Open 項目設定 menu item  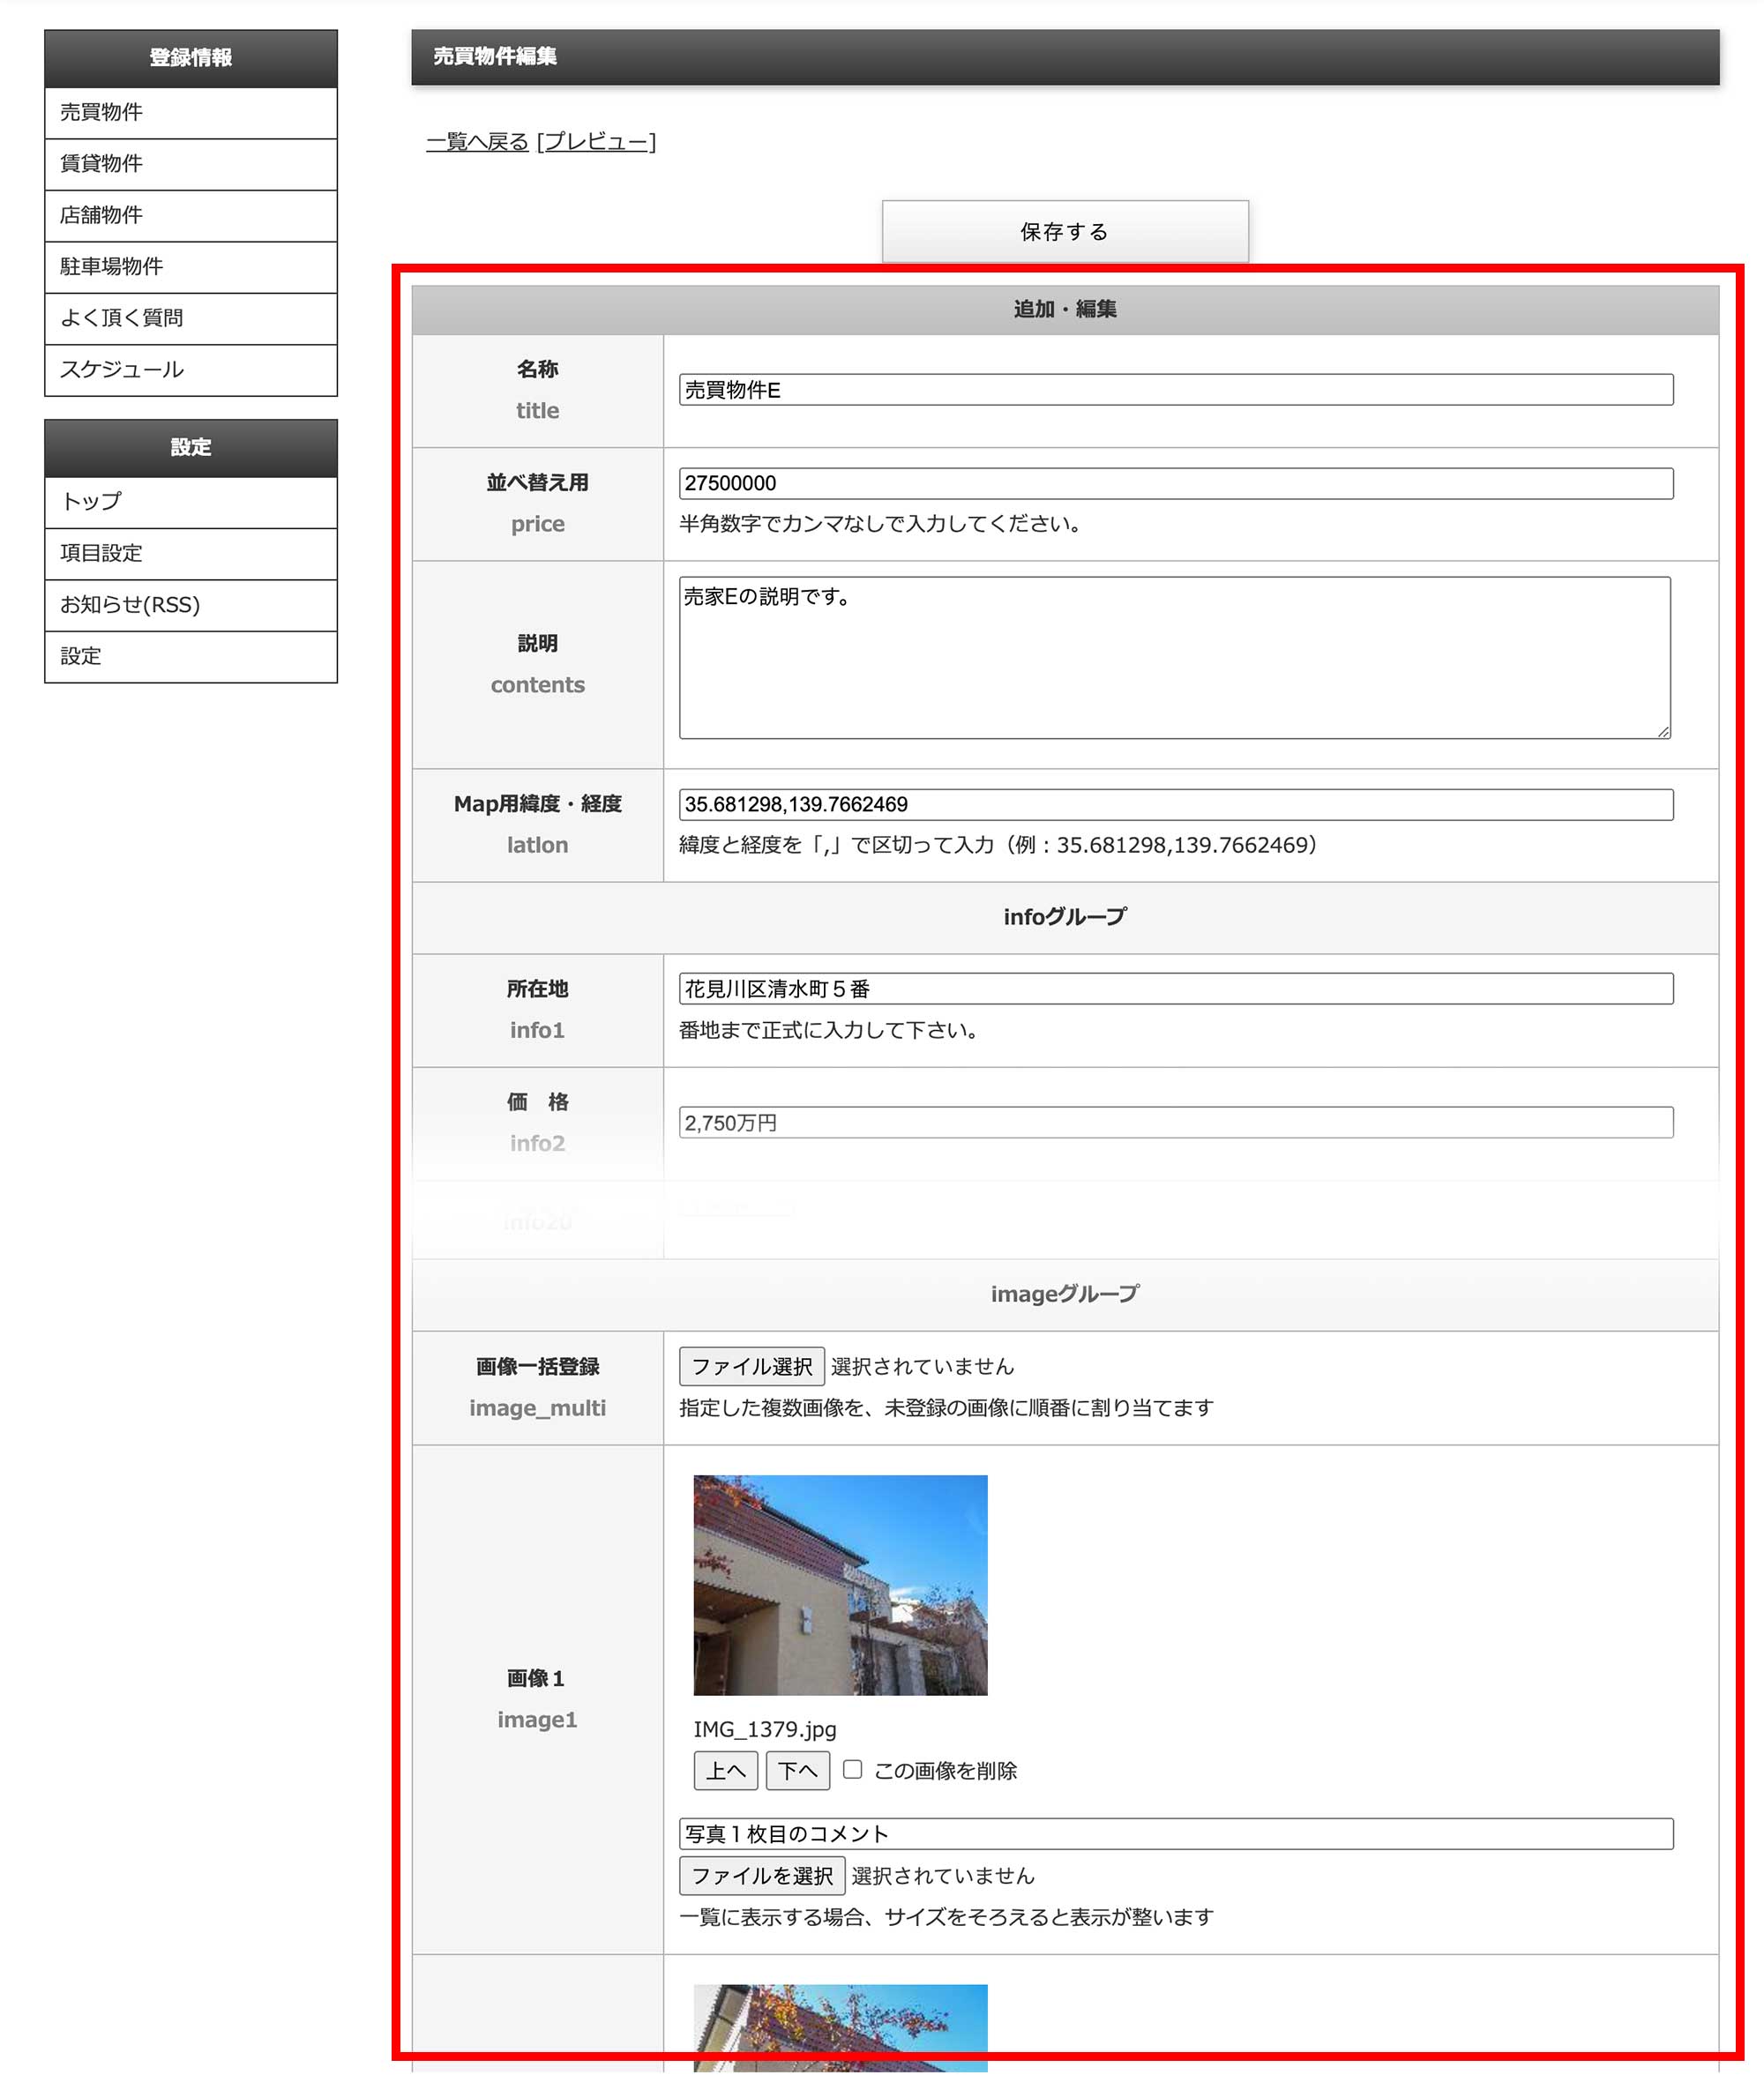coord(190,554)
